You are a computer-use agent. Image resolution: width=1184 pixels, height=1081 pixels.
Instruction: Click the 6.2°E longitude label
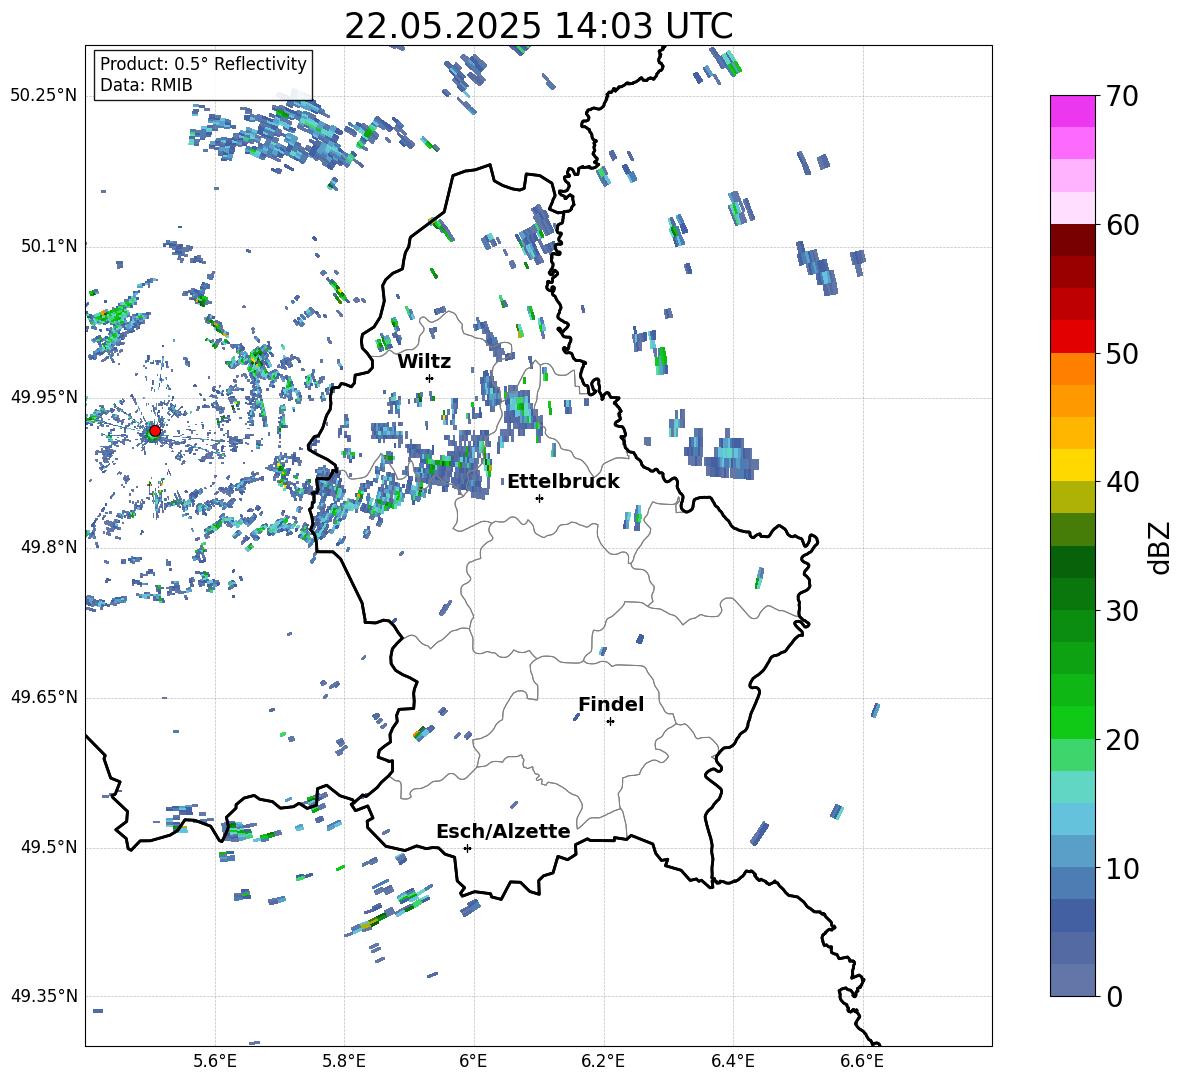pos(603,1062)
